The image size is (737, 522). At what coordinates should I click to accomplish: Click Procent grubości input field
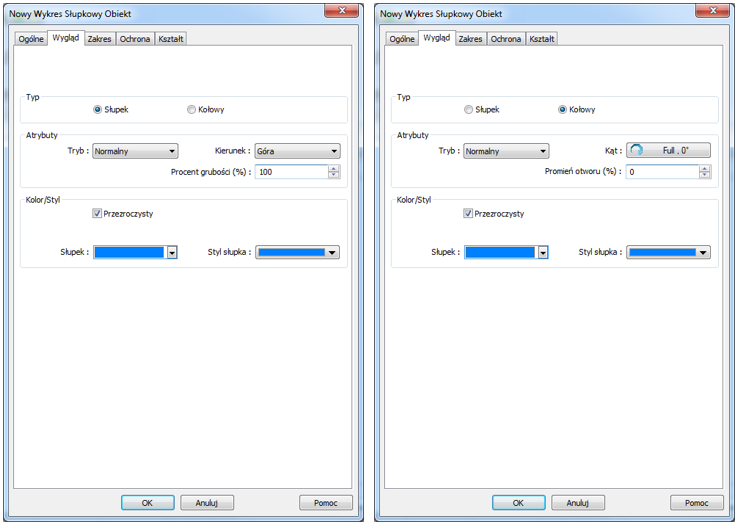[x=291, y=171]
